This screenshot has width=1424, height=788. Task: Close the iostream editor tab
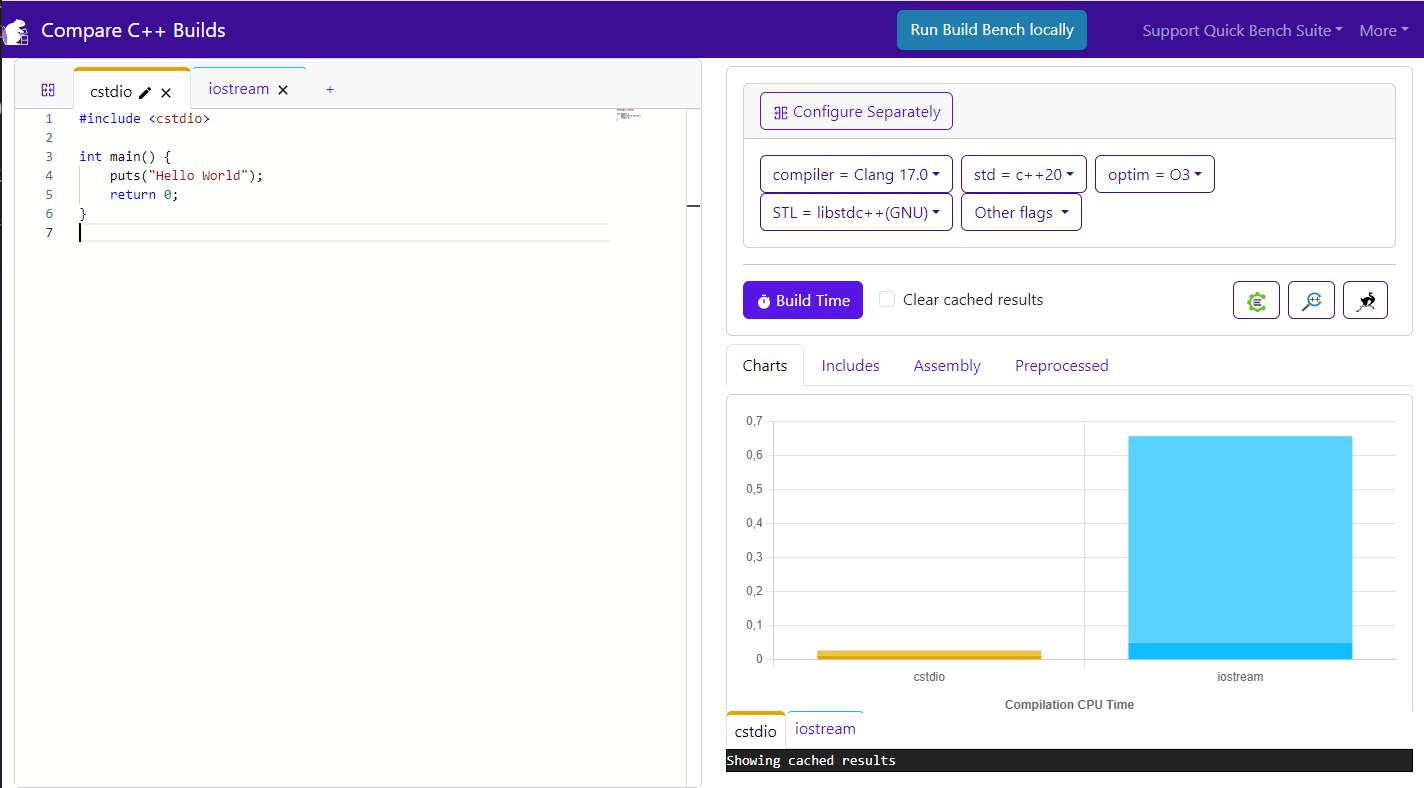283,89
